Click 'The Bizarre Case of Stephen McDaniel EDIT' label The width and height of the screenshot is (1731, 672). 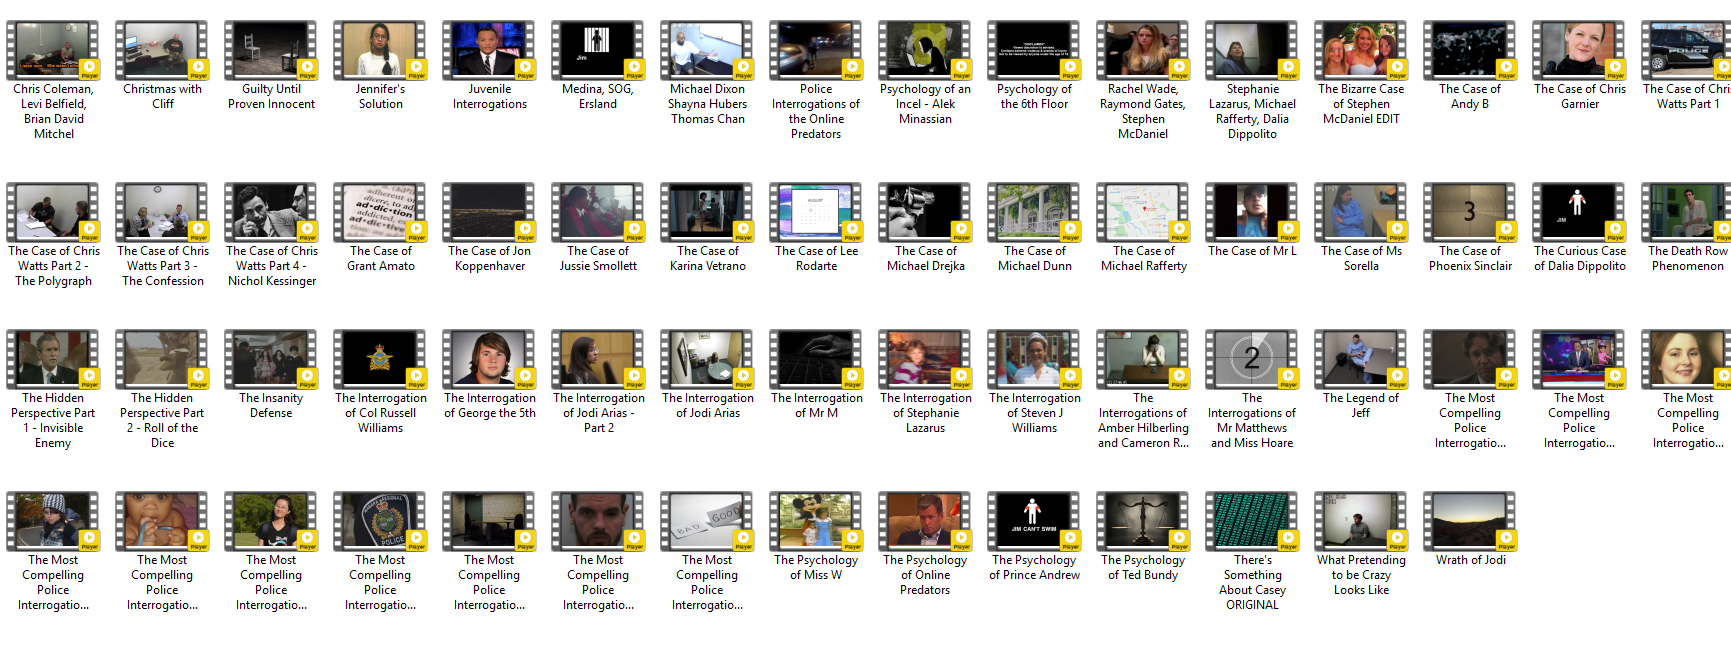coord(1361,104)
